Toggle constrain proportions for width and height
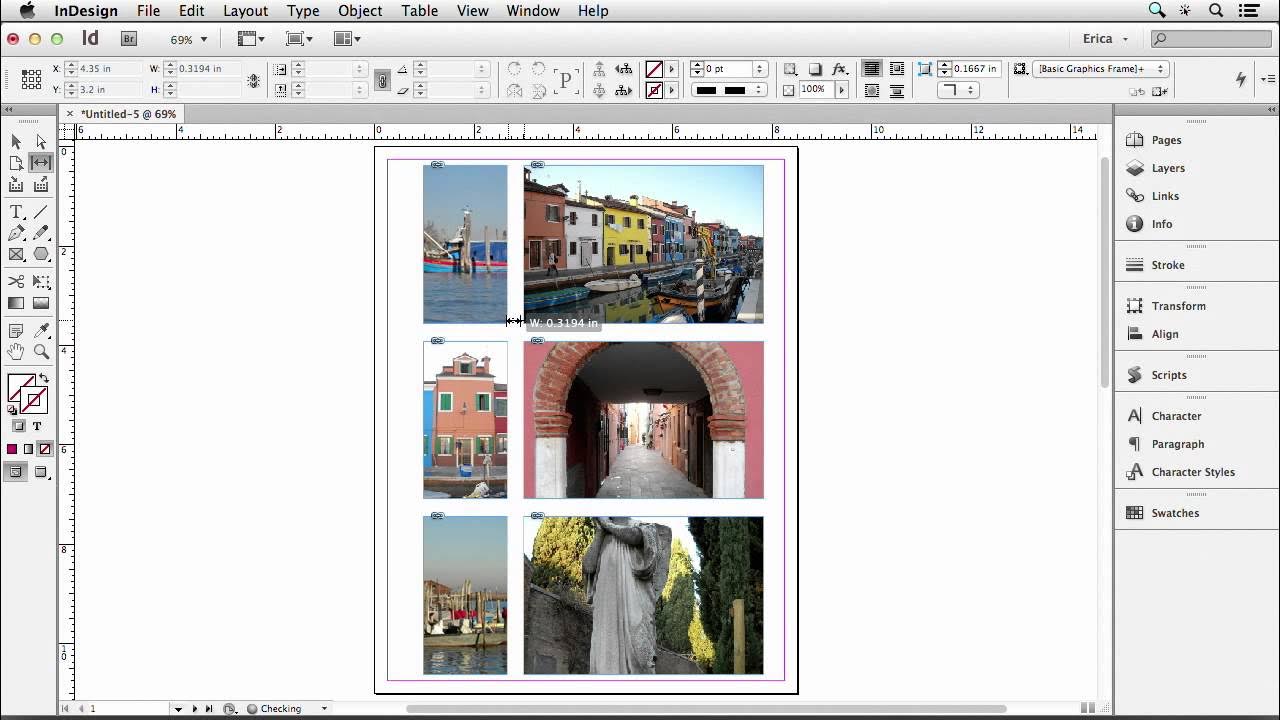Screen dimensions: 1280x720 point(253,79)
